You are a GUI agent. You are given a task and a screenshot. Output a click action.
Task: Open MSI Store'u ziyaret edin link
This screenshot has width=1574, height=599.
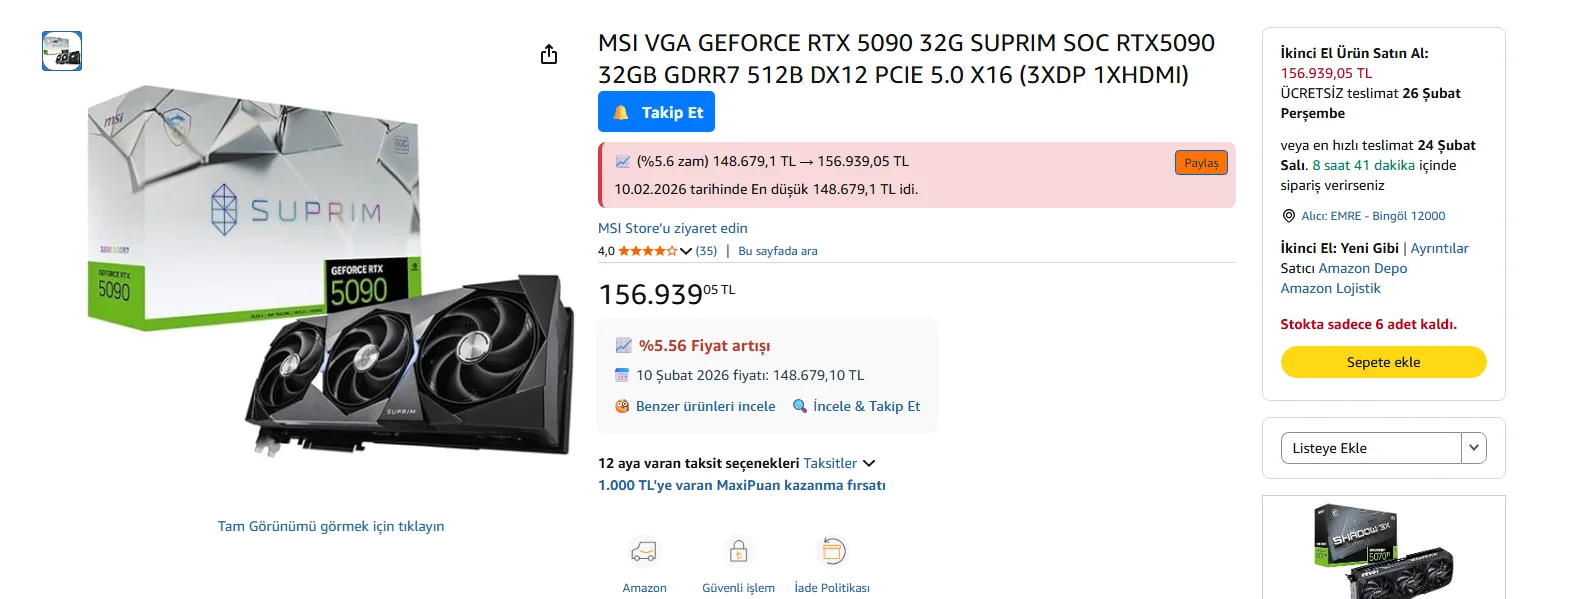672,228
